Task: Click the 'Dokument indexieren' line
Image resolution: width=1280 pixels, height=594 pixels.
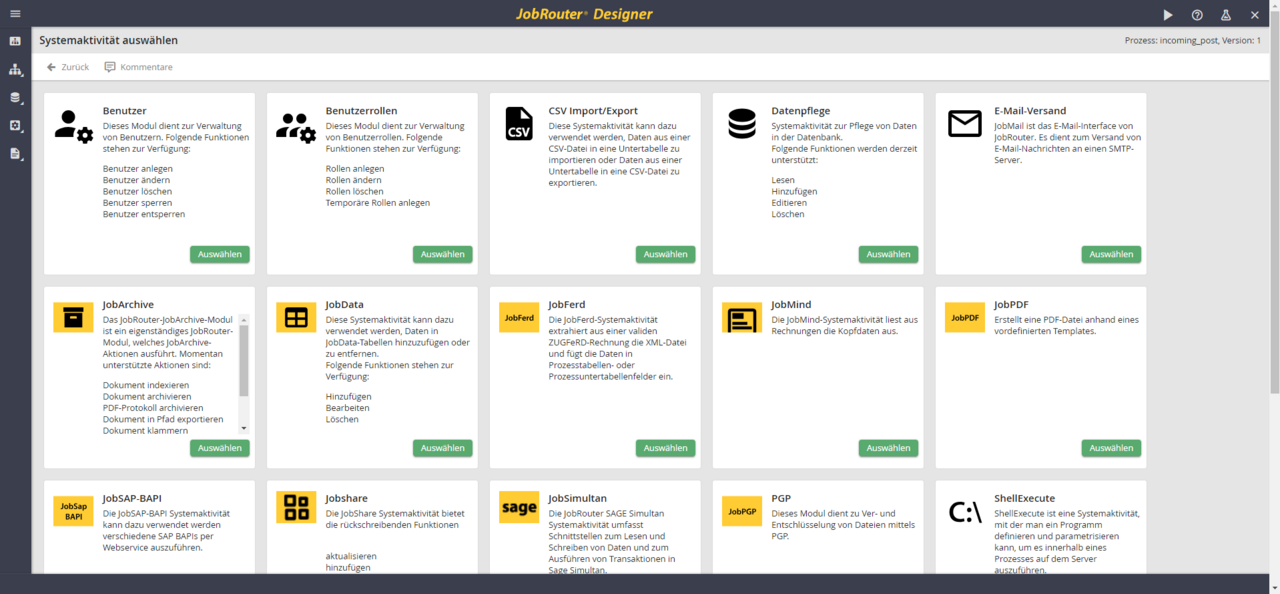Action: 147,385
